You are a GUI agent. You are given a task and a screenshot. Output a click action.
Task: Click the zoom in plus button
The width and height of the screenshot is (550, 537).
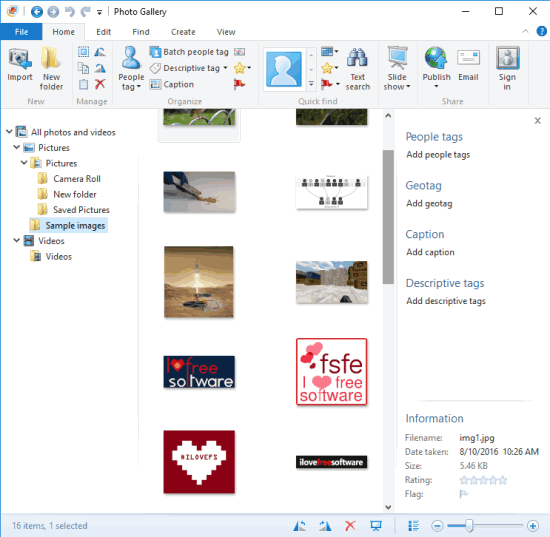point(533,526)
